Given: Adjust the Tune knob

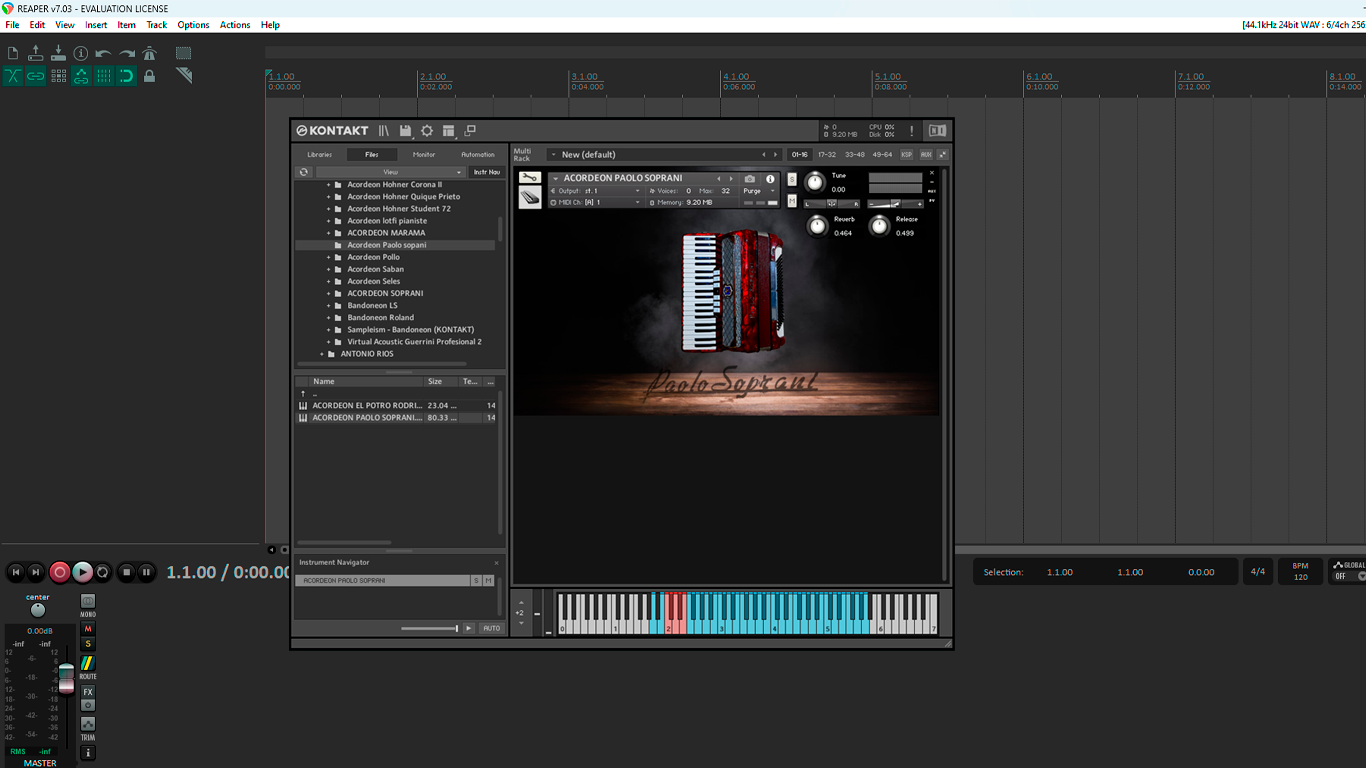Looking at the screenshot, I should coord(815,182).
